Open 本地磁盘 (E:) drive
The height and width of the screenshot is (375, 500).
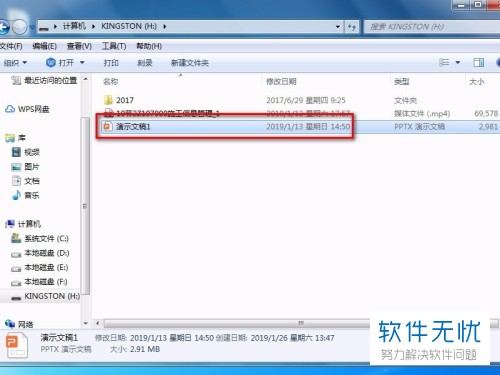(x=46, y=267)
